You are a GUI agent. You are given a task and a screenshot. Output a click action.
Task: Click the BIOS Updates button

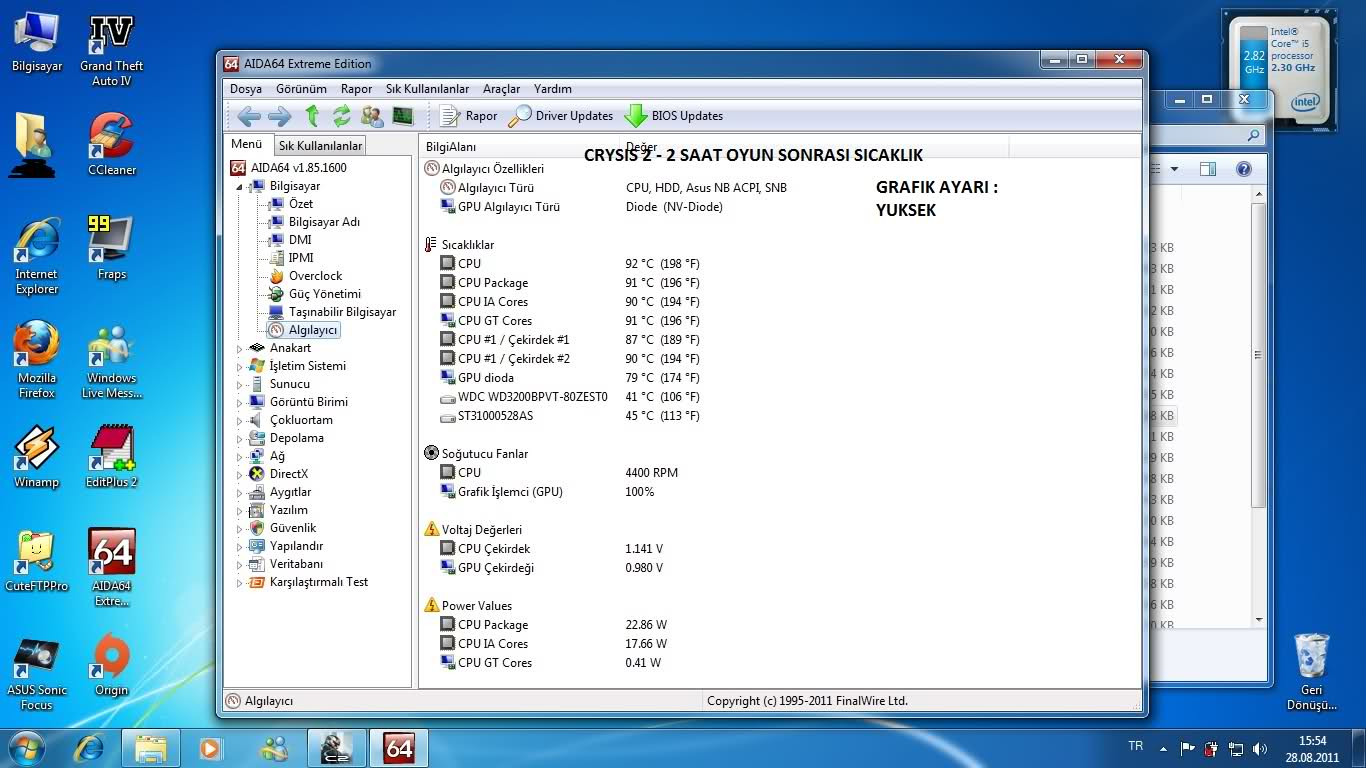674,116
